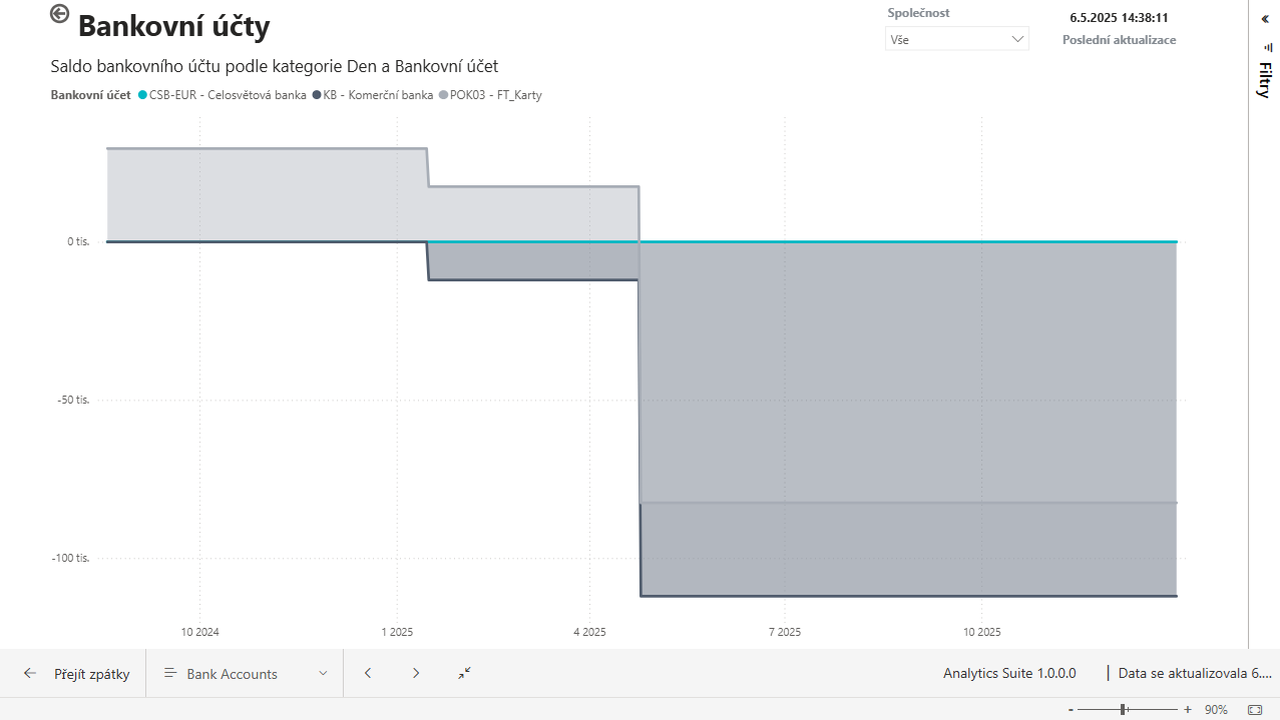
Task: Click the 4 2025 x-axis label
Action: pos(590,632)
